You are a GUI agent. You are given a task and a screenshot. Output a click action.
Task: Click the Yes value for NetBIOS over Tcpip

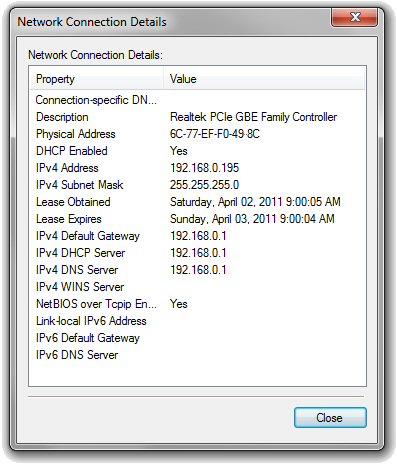point(179,304)
